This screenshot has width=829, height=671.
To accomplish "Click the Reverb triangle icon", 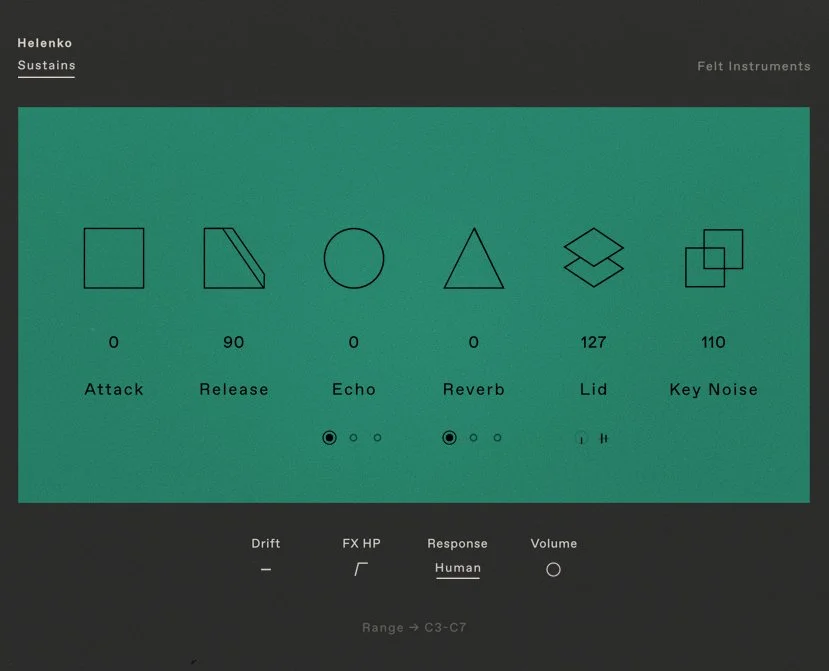I will click(474, 258).
